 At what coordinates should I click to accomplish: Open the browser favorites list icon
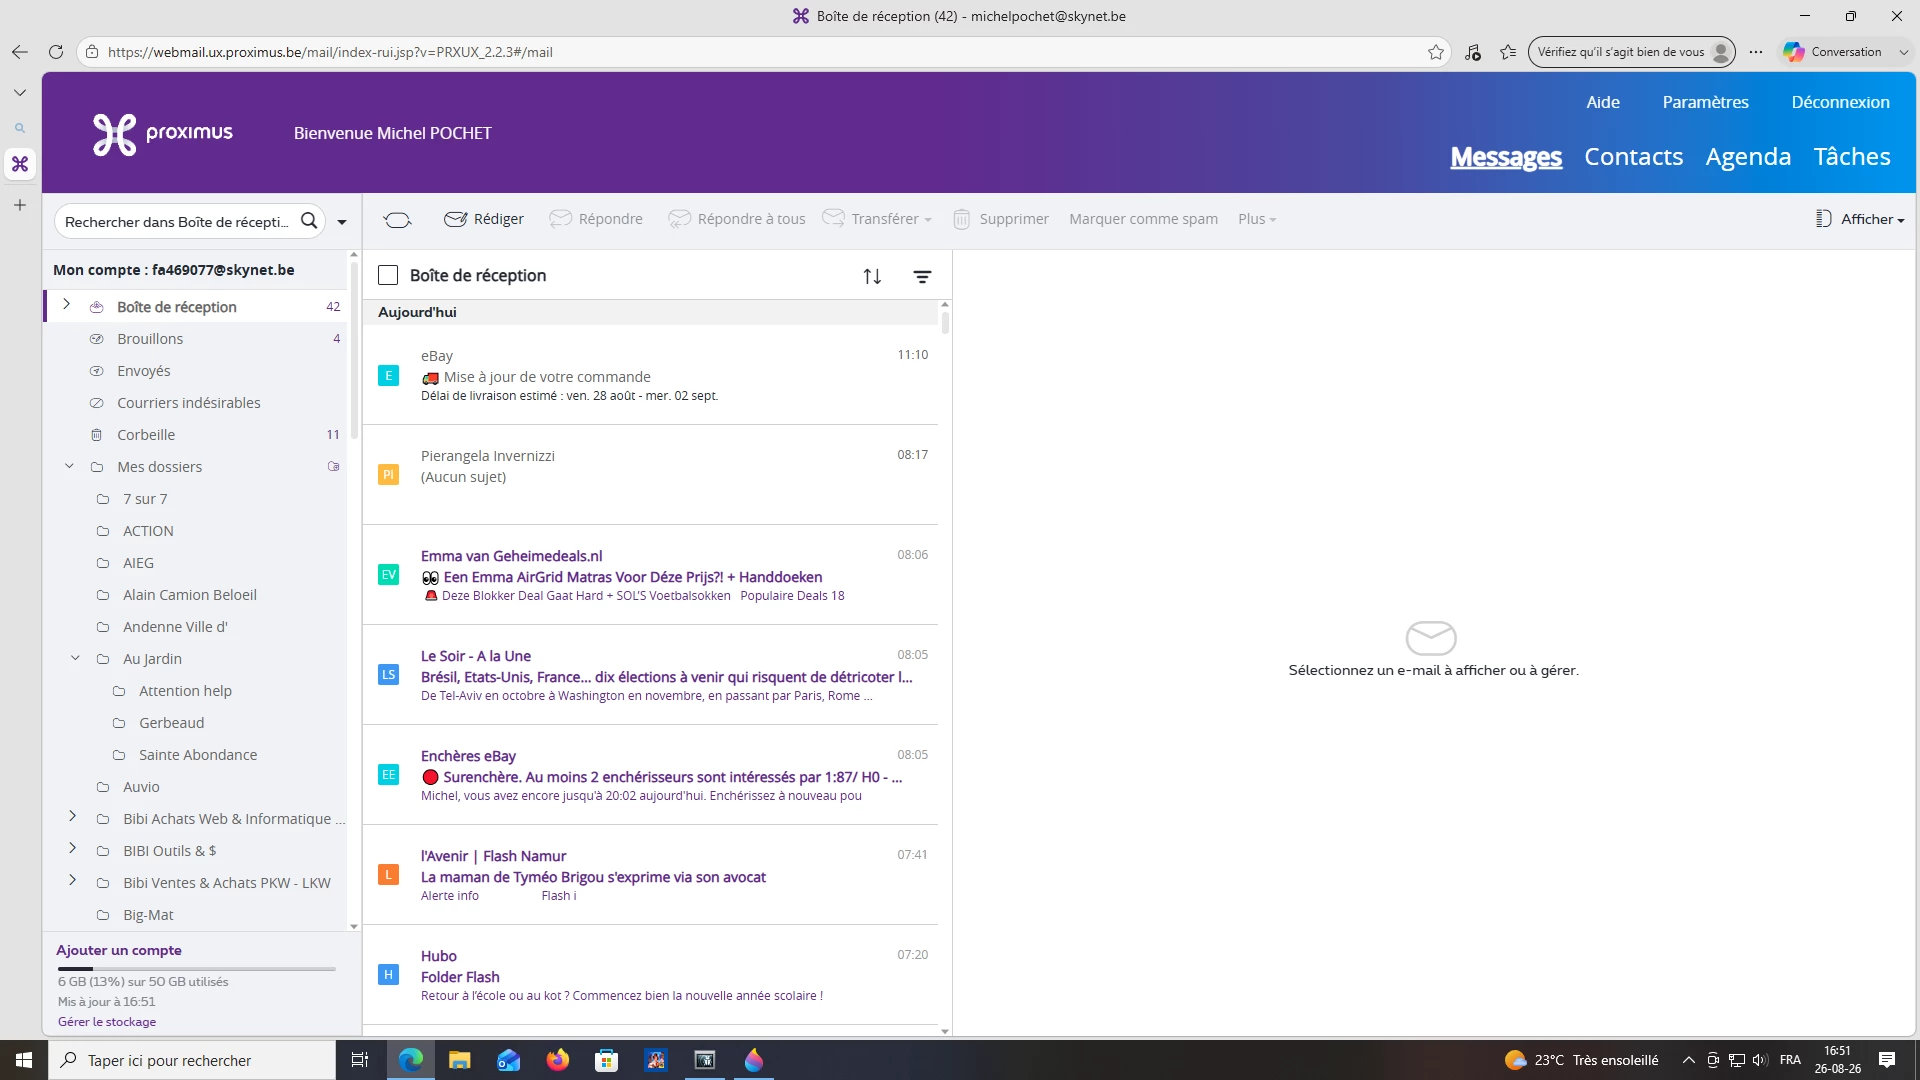click(1508, 52)
